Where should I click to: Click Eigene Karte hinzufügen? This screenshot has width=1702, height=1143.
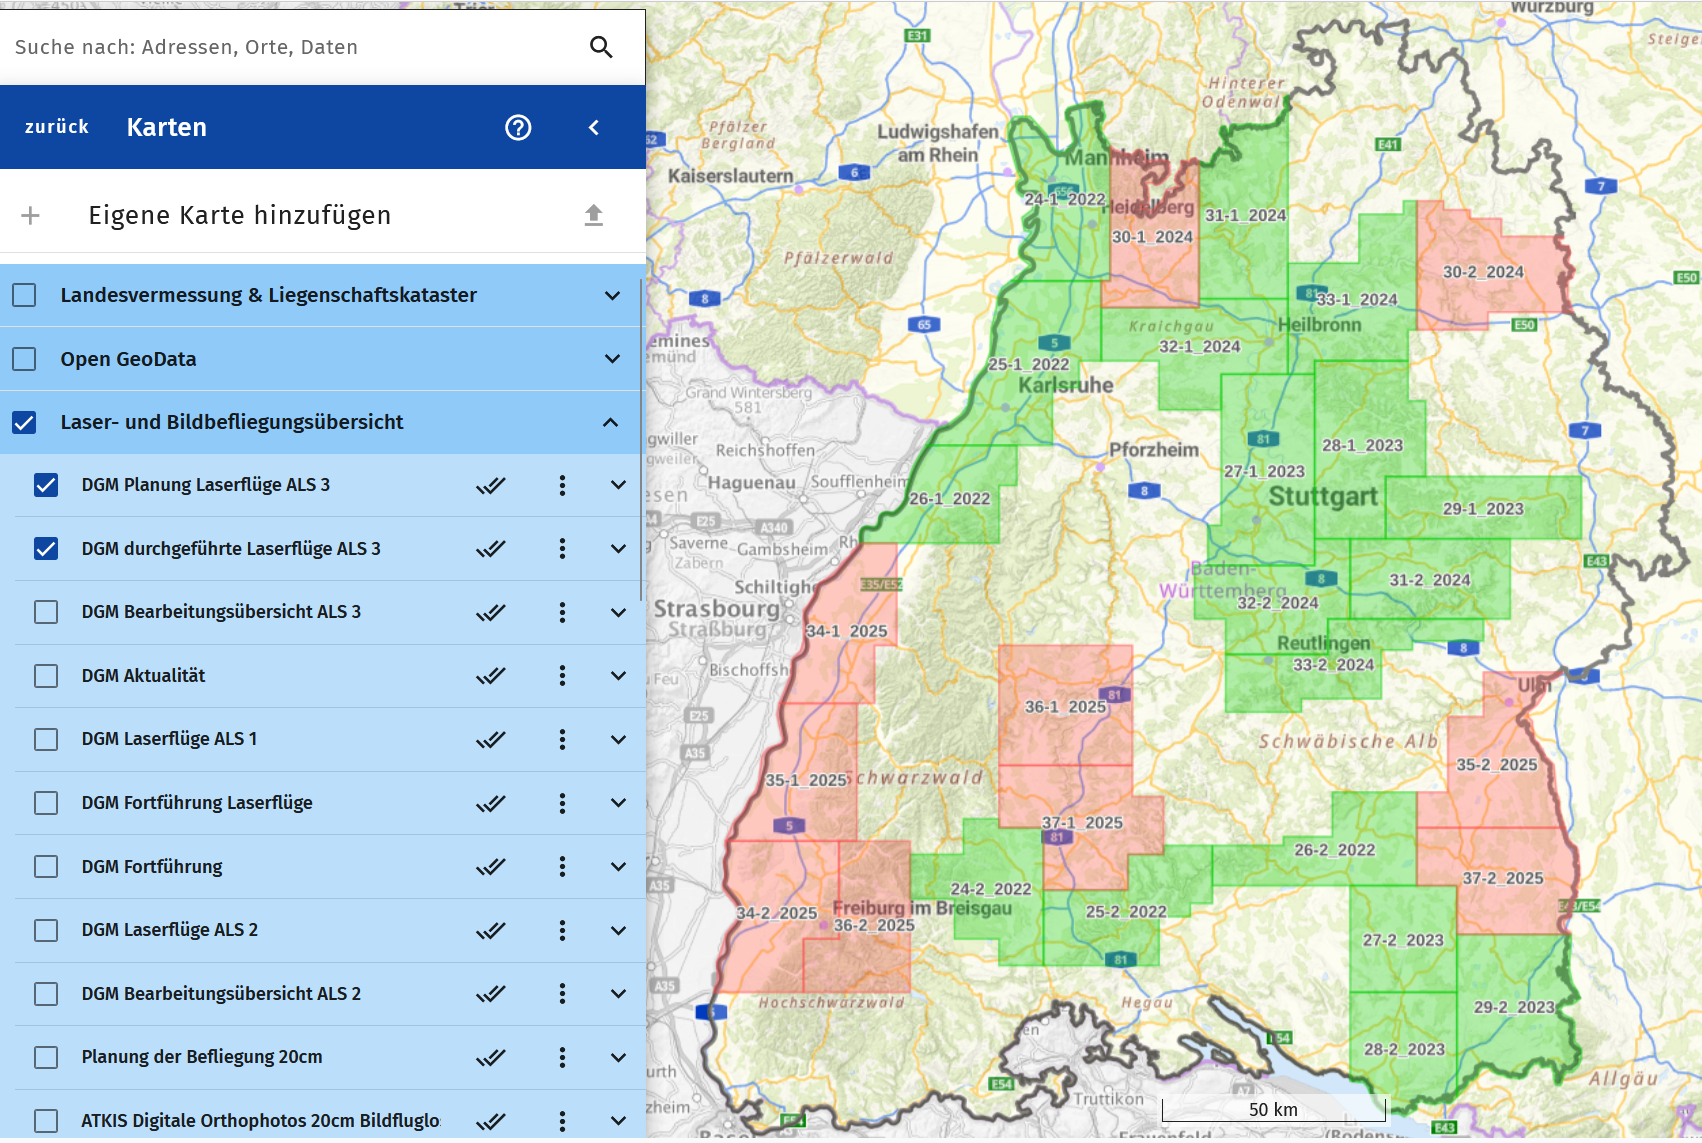pos(239,215)
